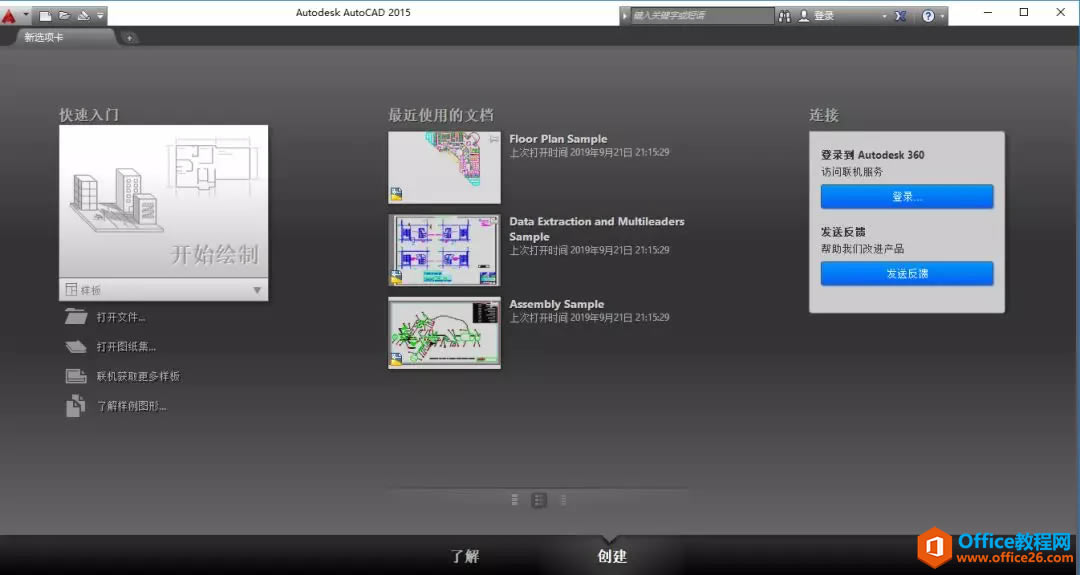1080x575 pixels.
Task: Click the blue 发送反馈 button
Action: pyautogui.click(x=906, y=273)
